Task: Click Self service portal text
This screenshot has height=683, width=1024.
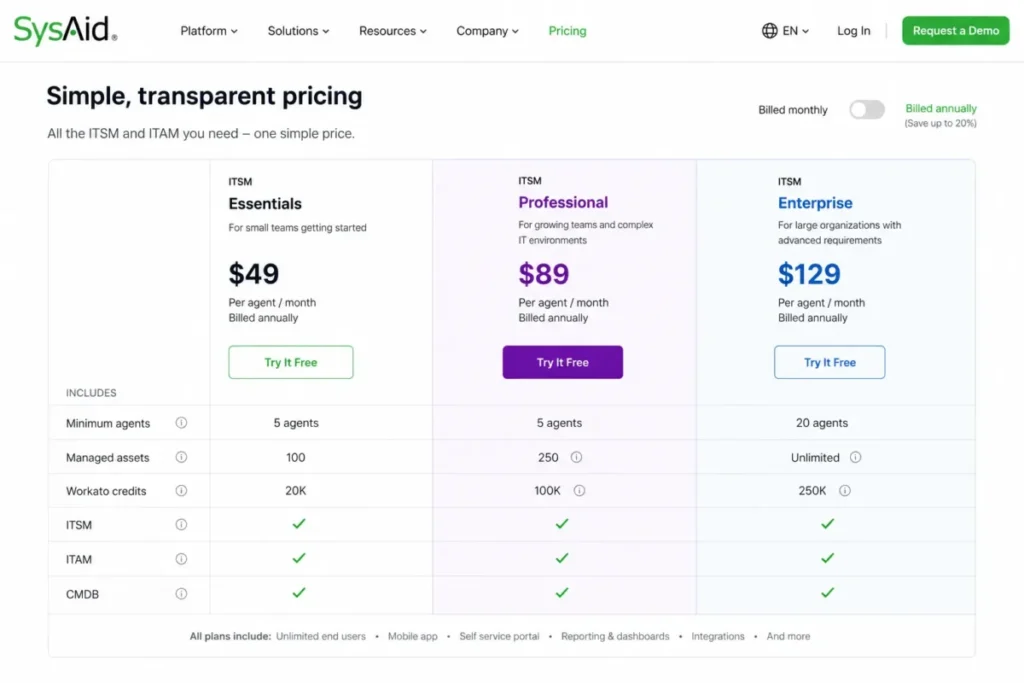Action: coord(499,636)
